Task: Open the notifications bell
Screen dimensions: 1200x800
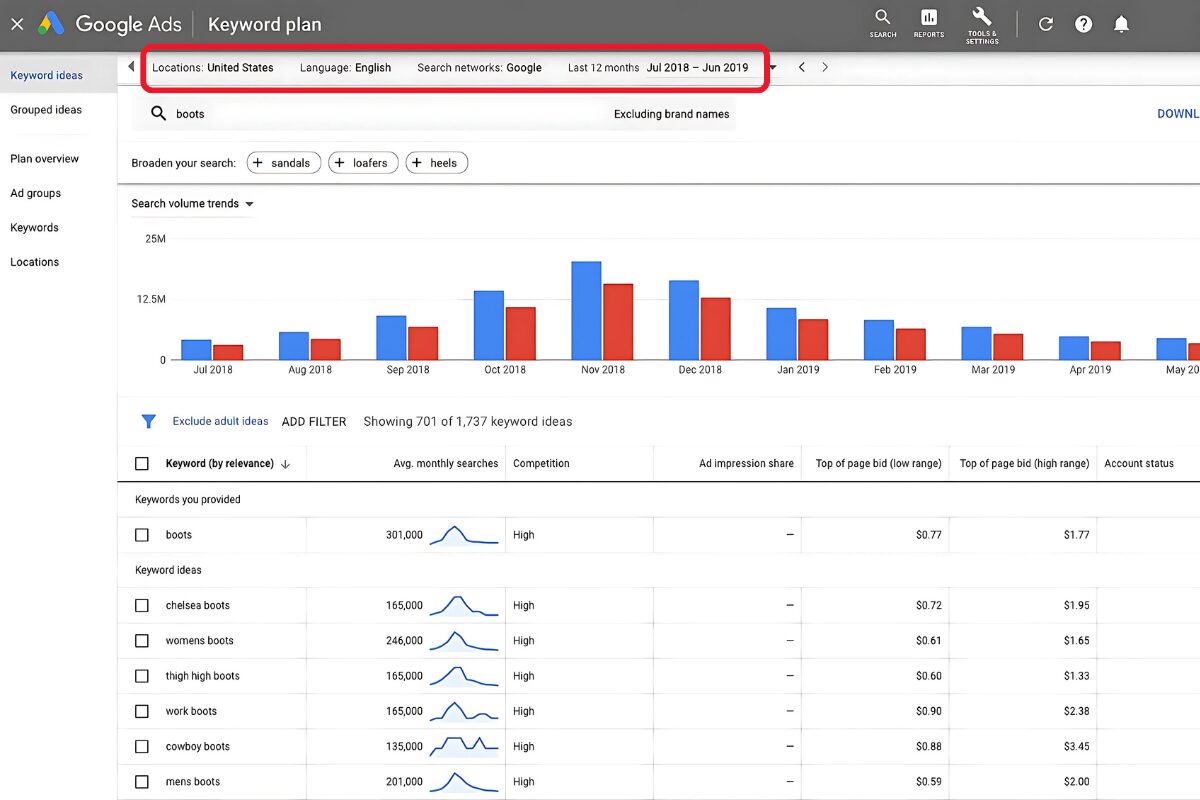Action: pos(1122,24)
